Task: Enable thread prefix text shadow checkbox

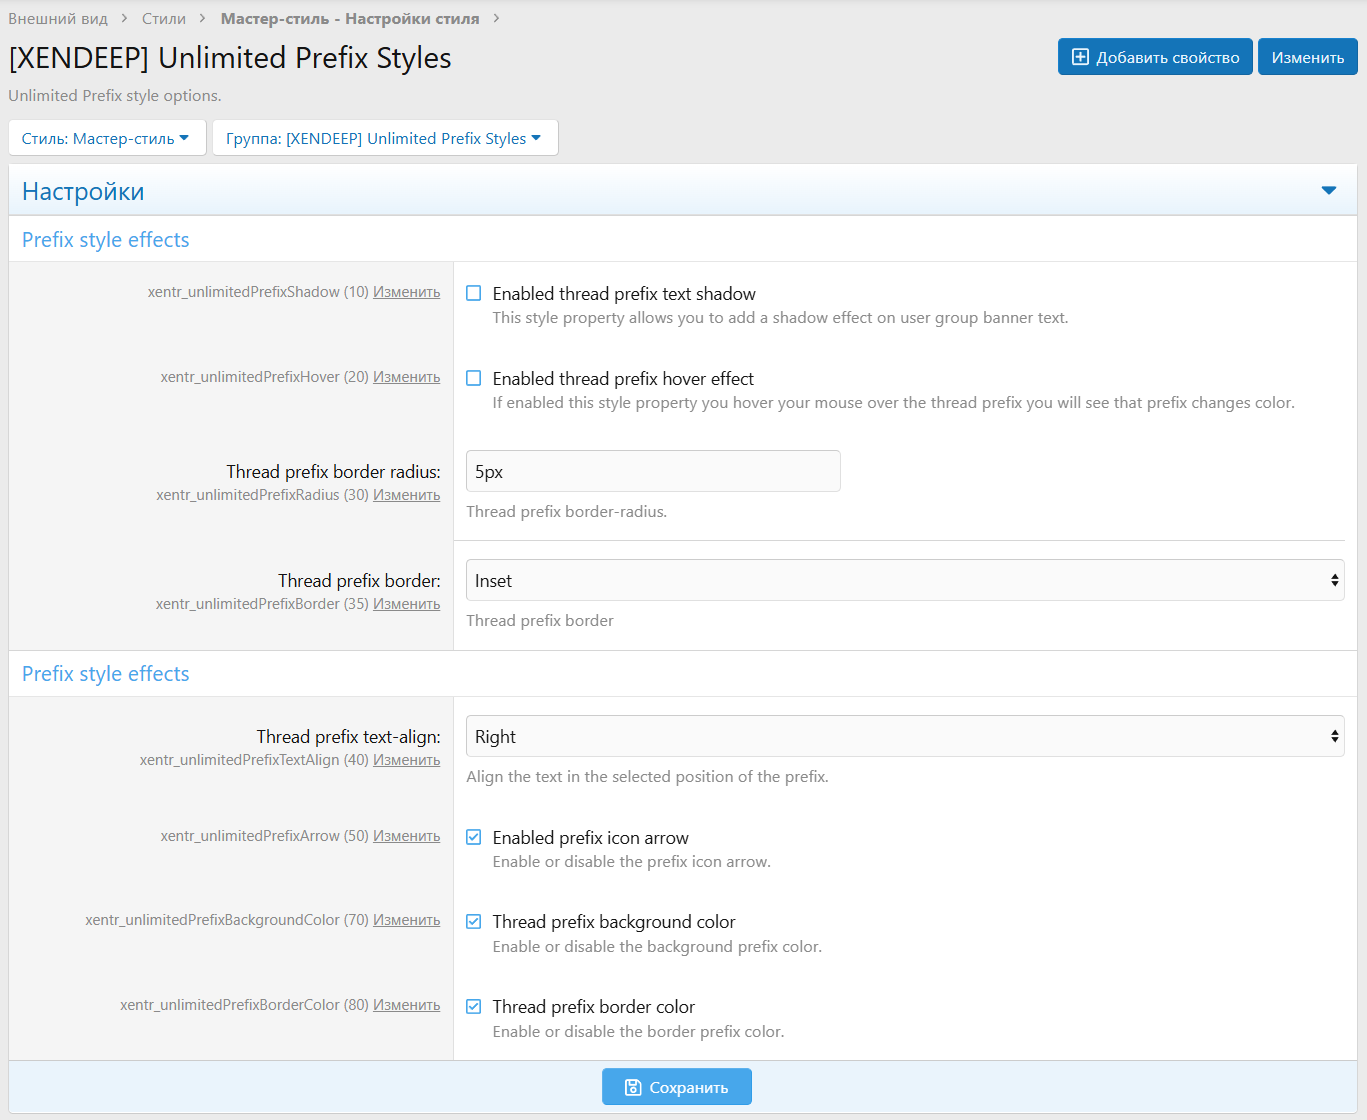Action: coord(474,293)
